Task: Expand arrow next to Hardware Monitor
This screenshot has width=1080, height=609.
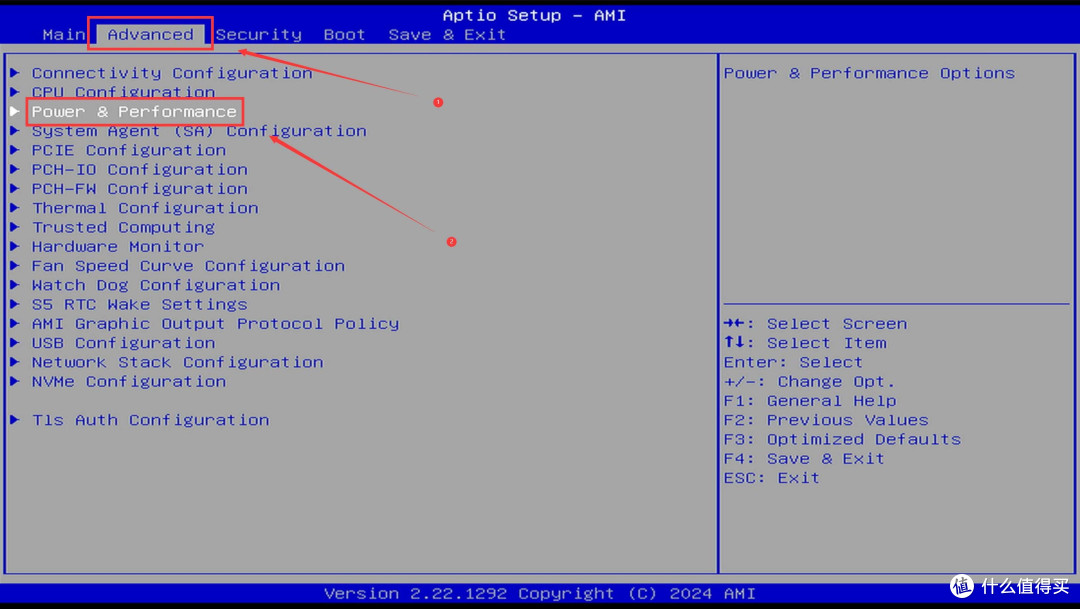Action: [15, 246]
